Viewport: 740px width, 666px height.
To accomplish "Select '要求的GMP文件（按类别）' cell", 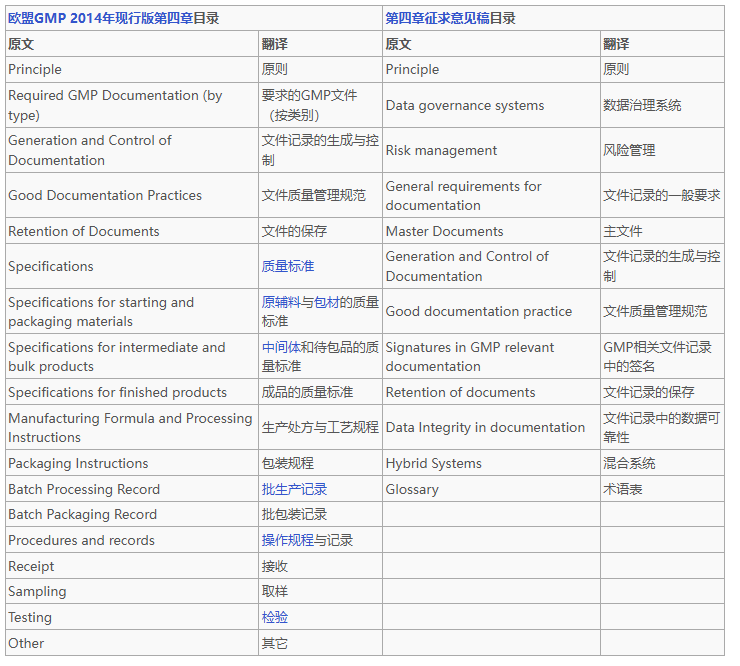I will tap(320, 105).
